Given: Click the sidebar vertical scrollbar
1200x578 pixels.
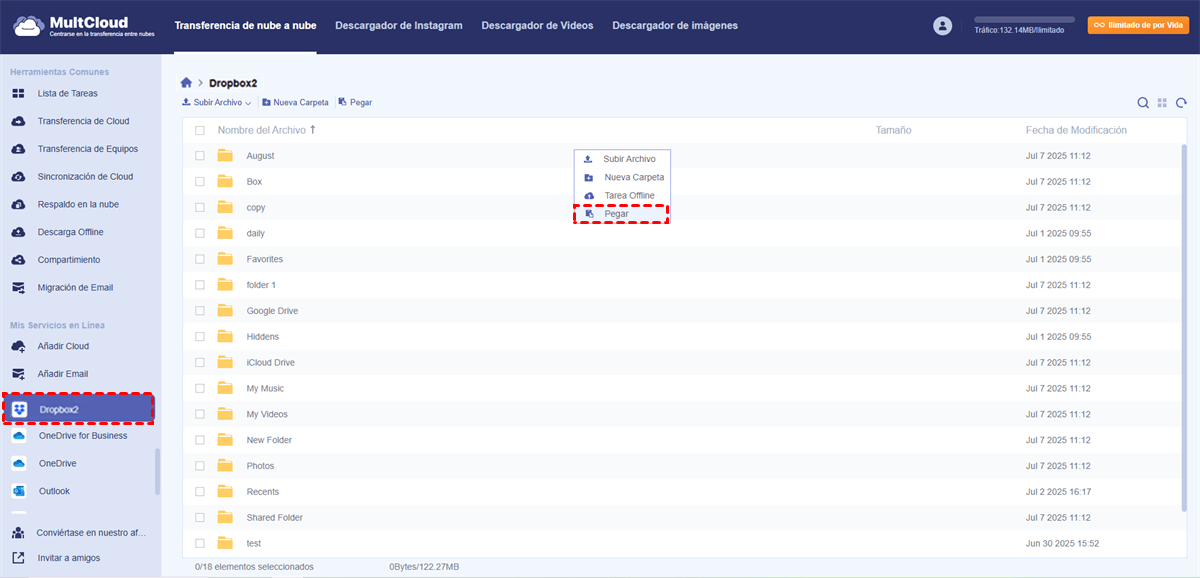Looking at the screenshot, I should coord(156,471).
